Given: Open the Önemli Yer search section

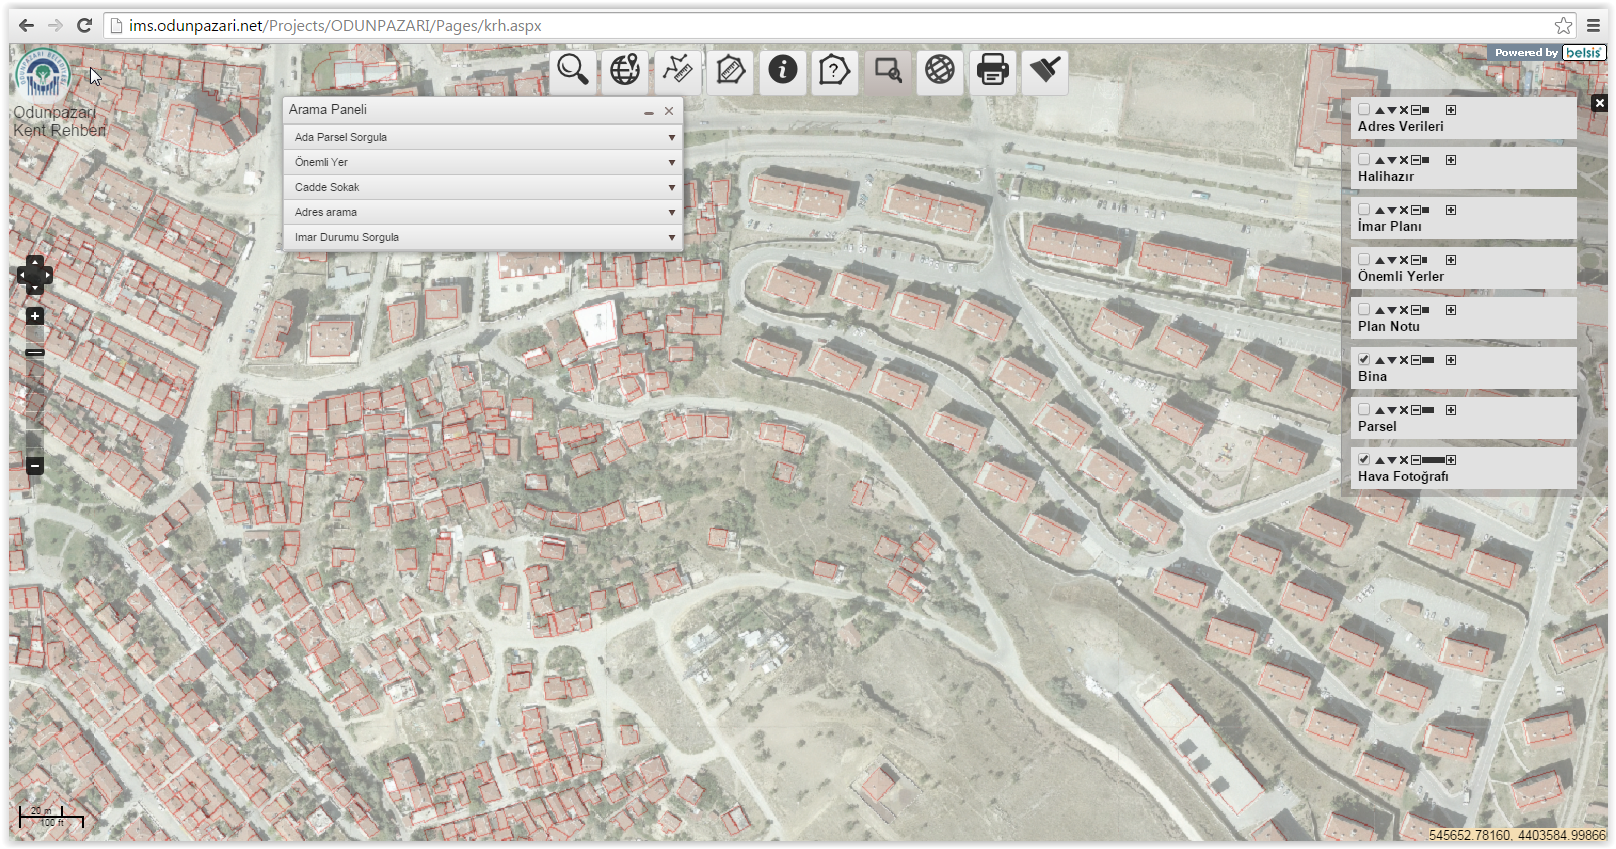Looking at the screenshot, I should [483, 162].
